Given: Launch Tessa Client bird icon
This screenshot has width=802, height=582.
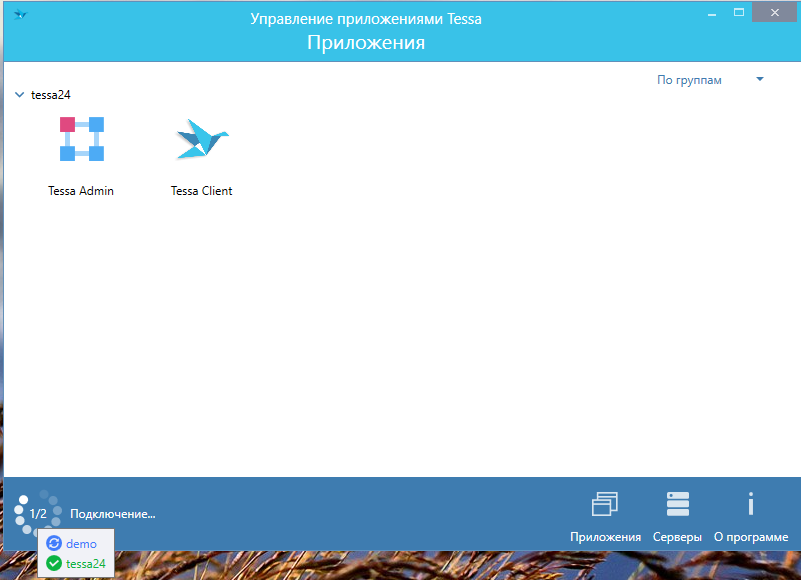Looking at the screenshot, I should point(202,138).
